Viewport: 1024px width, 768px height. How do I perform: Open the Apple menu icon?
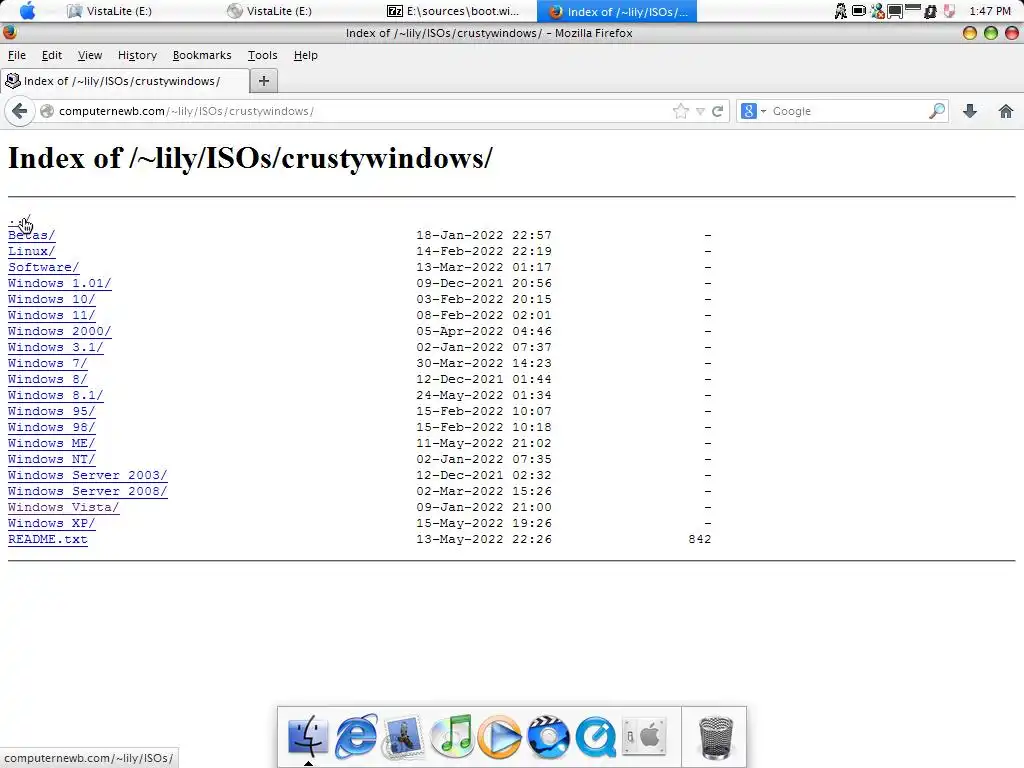click(x=27, y=10)
